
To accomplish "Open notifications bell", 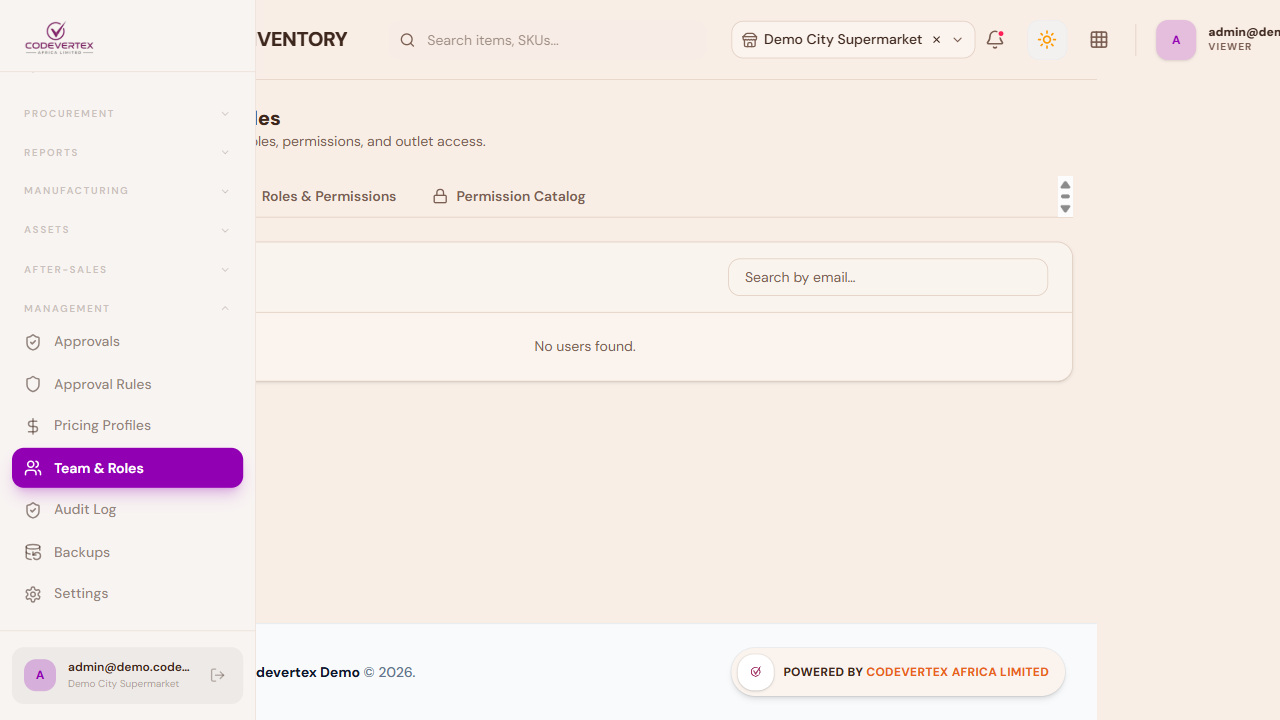I will [x=995, y=40].
